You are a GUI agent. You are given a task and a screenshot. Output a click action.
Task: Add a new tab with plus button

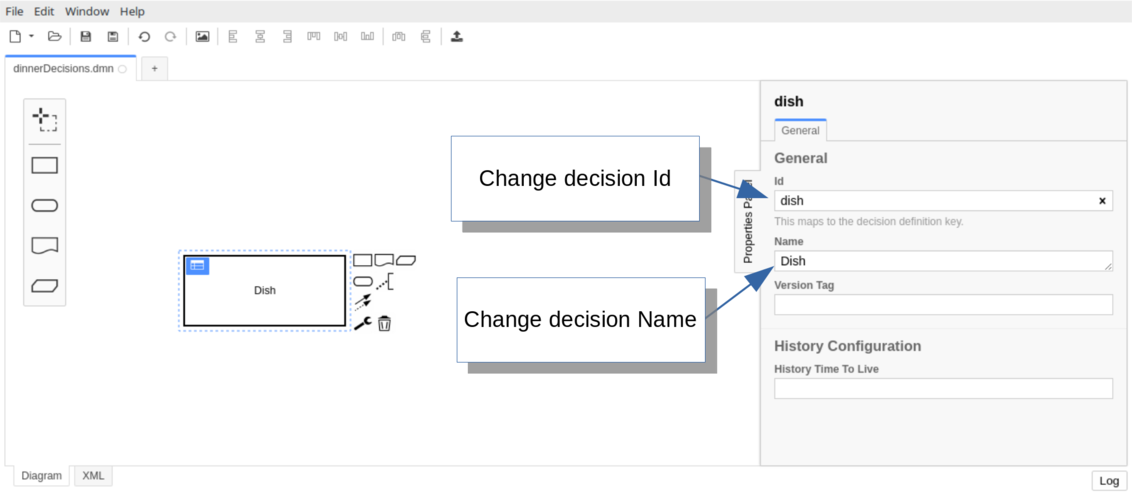[154, 68]
